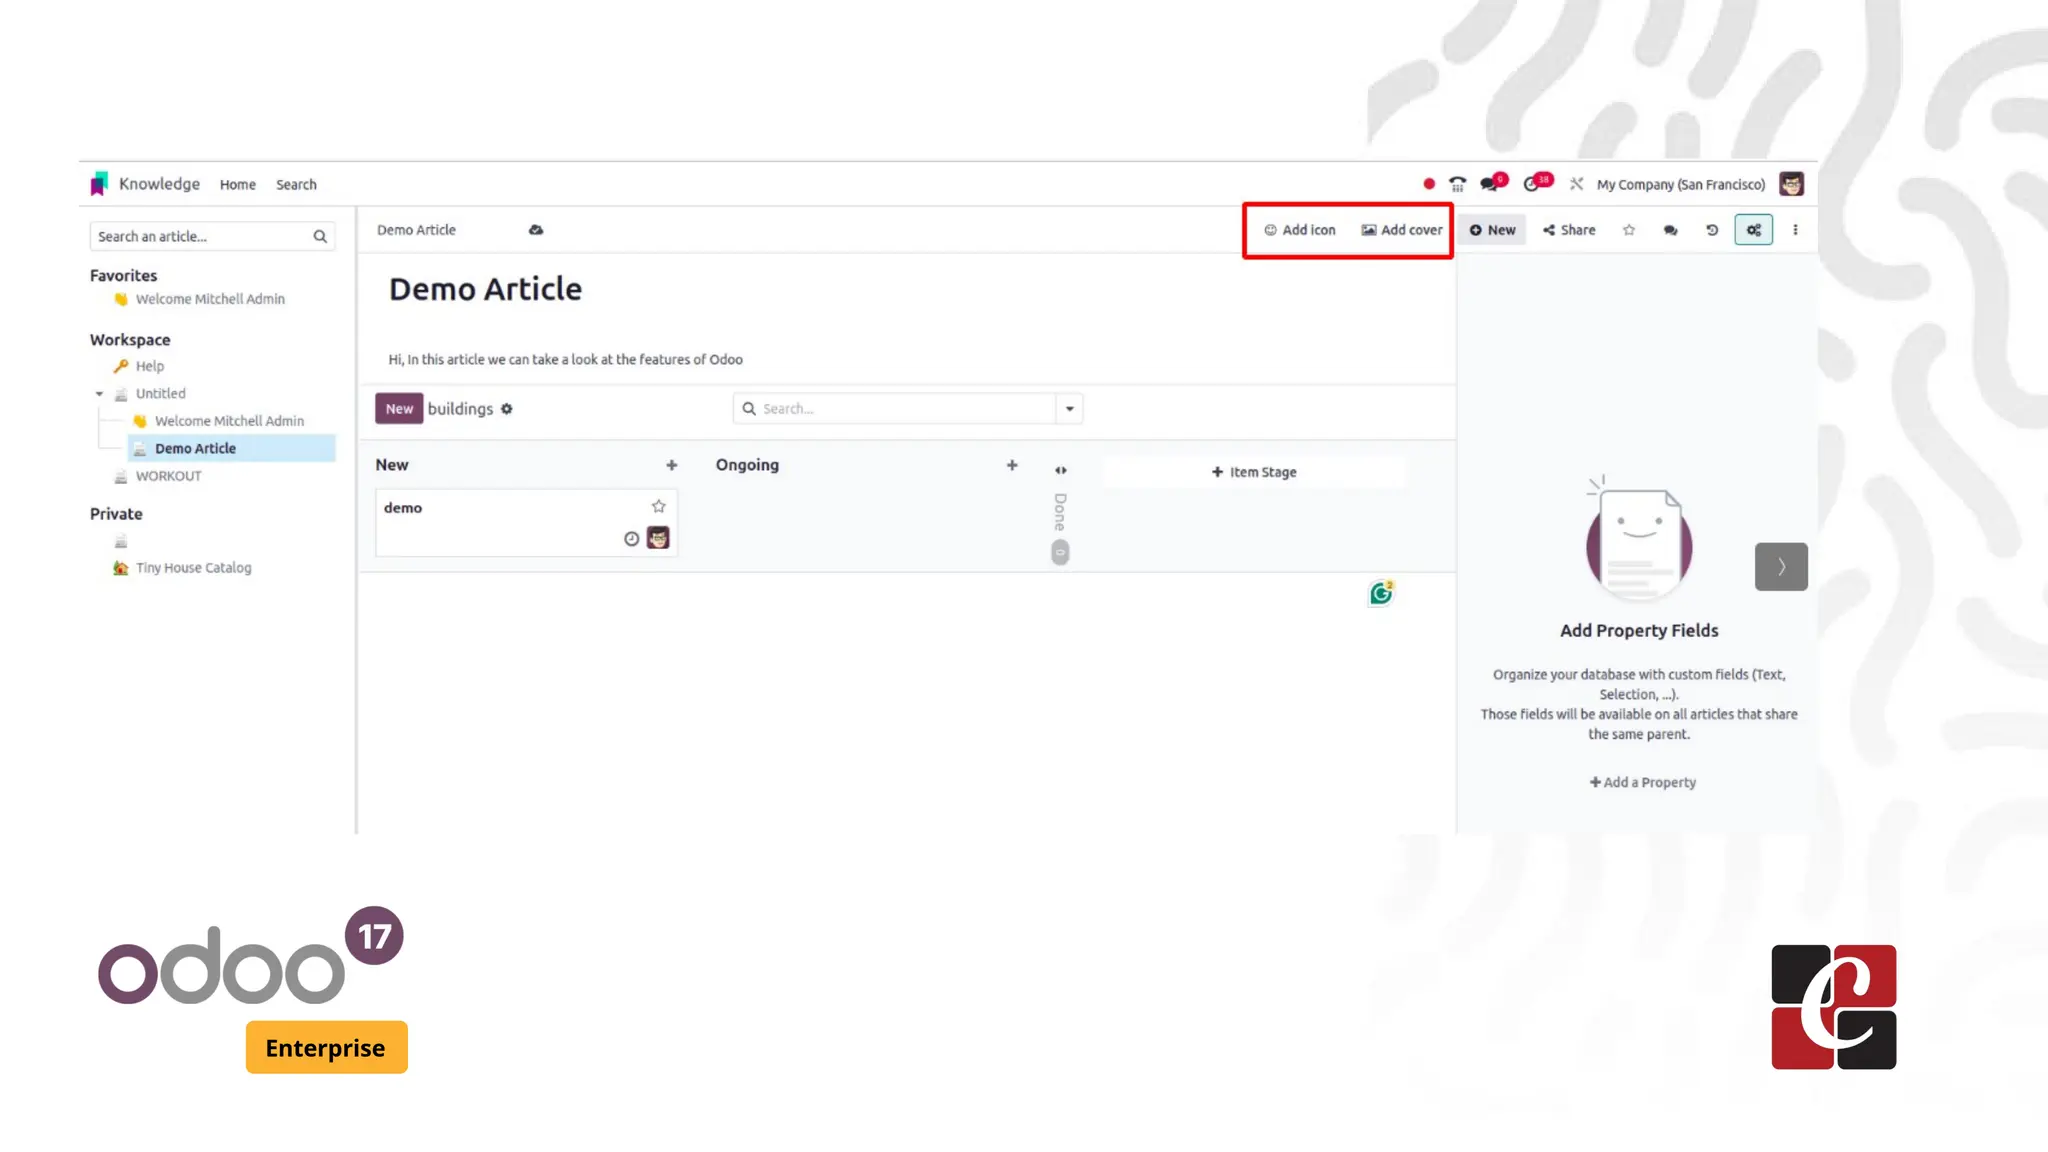The height and width of the screenshot is (1152, 2048).
Task: Open buildings view settings gear
Action: pyautogui.click(x=507, y=409)
